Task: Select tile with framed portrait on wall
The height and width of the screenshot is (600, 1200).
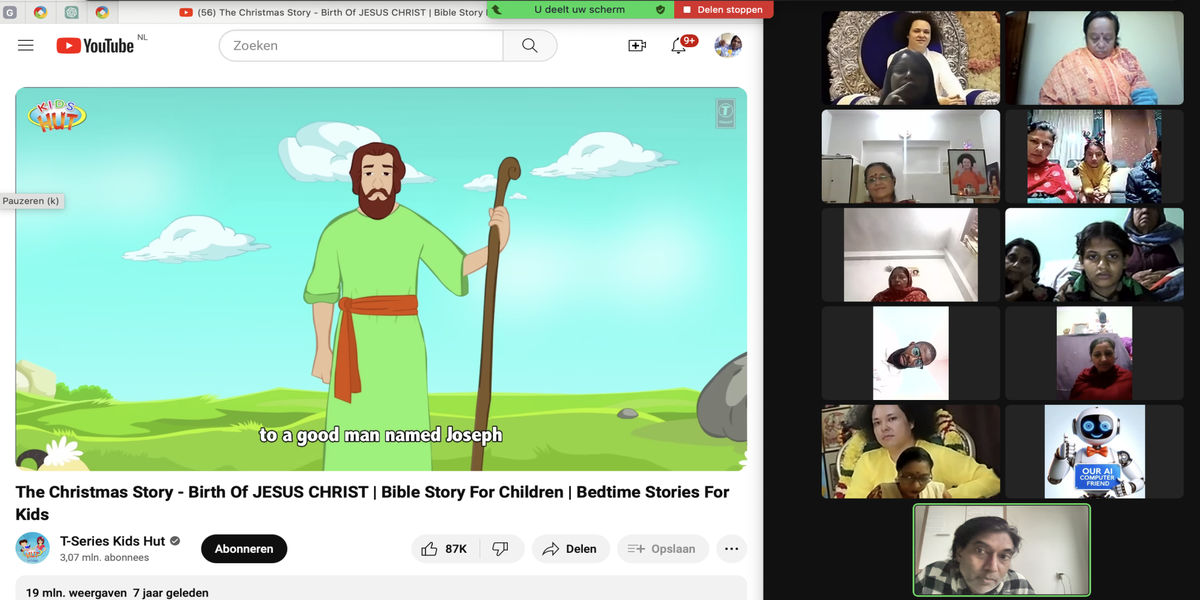Action: point(910,156)
